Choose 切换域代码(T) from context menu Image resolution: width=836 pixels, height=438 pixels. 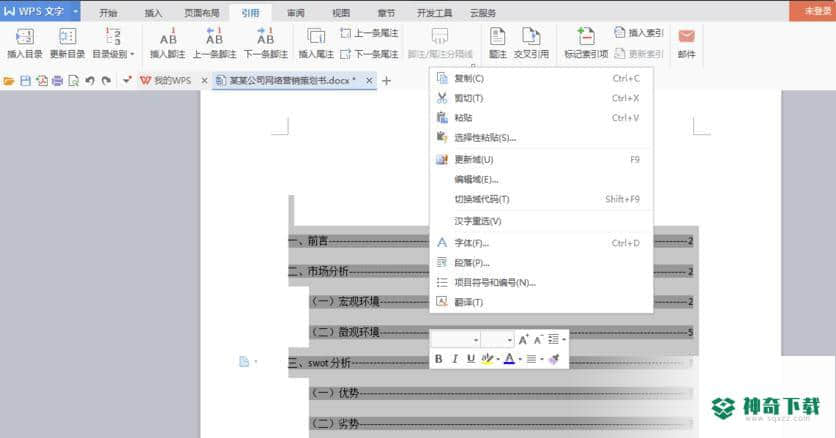[x=541, y=199]
